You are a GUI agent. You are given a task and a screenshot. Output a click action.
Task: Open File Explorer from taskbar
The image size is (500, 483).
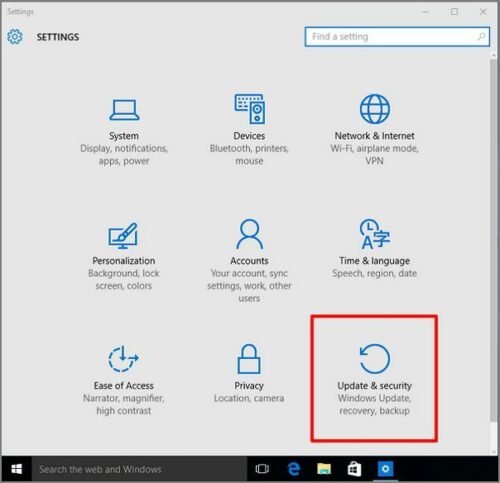[x=324, y=469]
